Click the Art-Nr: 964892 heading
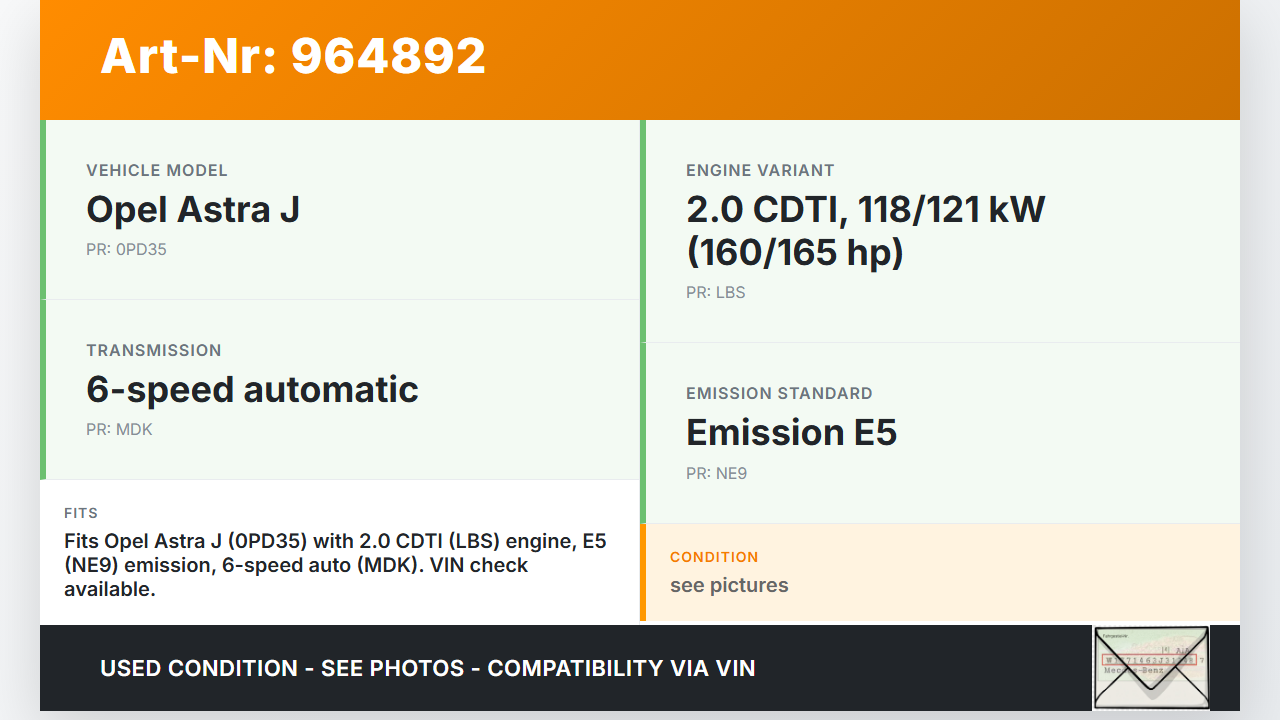This screenshot has height=720, width=1280. [x=293, y=56]
